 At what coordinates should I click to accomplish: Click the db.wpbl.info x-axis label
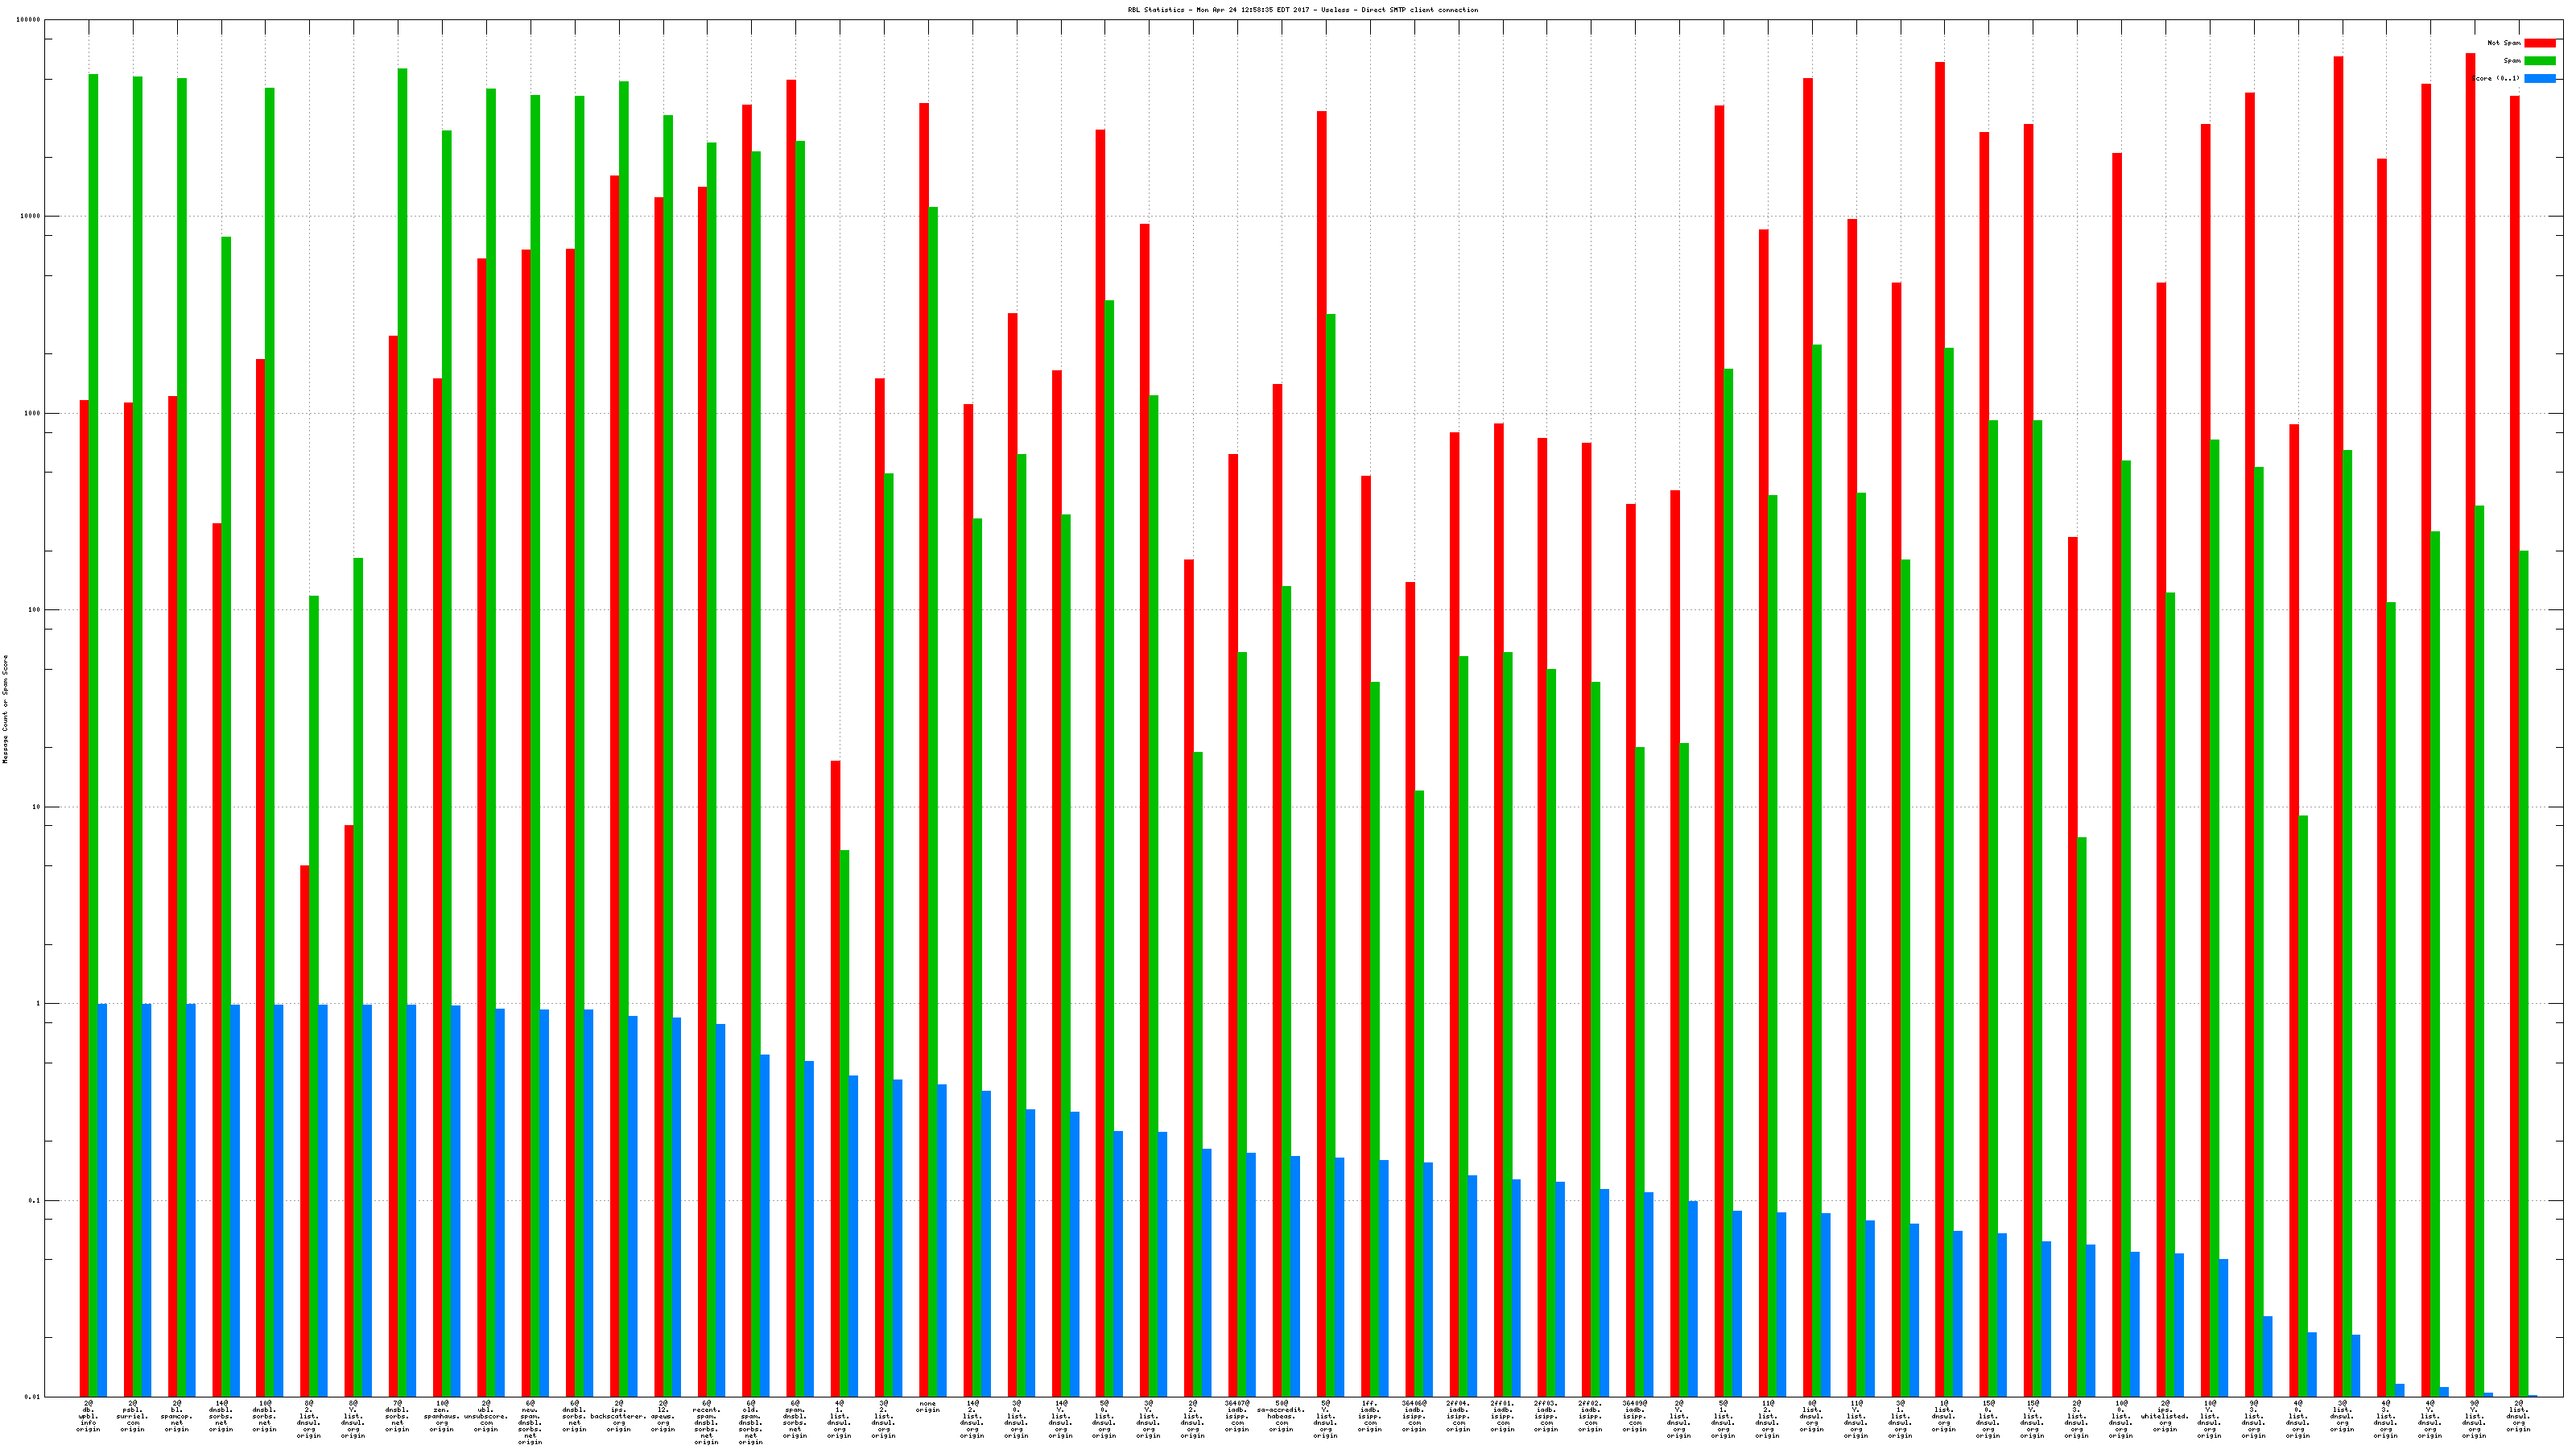pos(88,1416)
